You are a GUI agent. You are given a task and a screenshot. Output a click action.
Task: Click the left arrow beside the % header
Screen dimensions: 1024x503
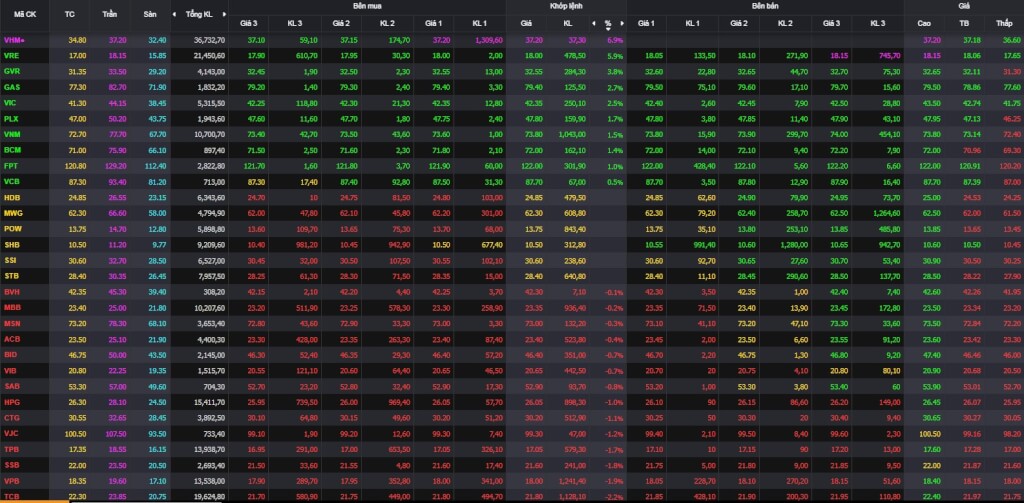click(x=594, y=23)
